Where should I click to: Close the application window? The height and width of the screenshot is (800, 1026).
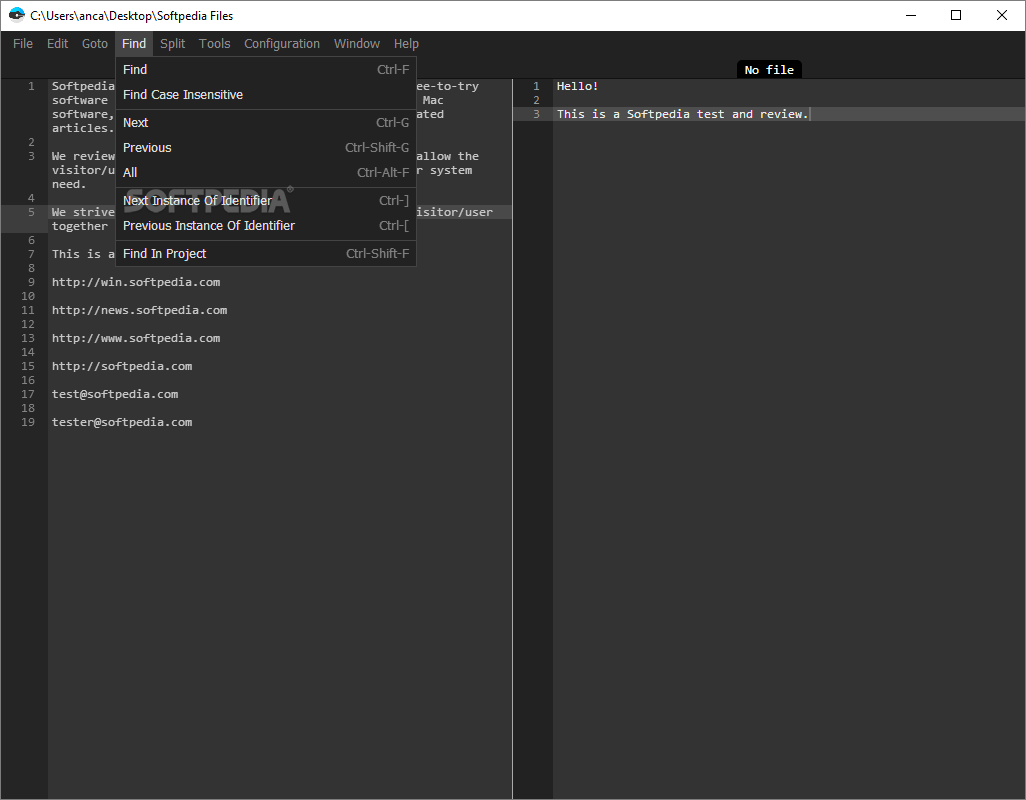[x=1002, y=15]
